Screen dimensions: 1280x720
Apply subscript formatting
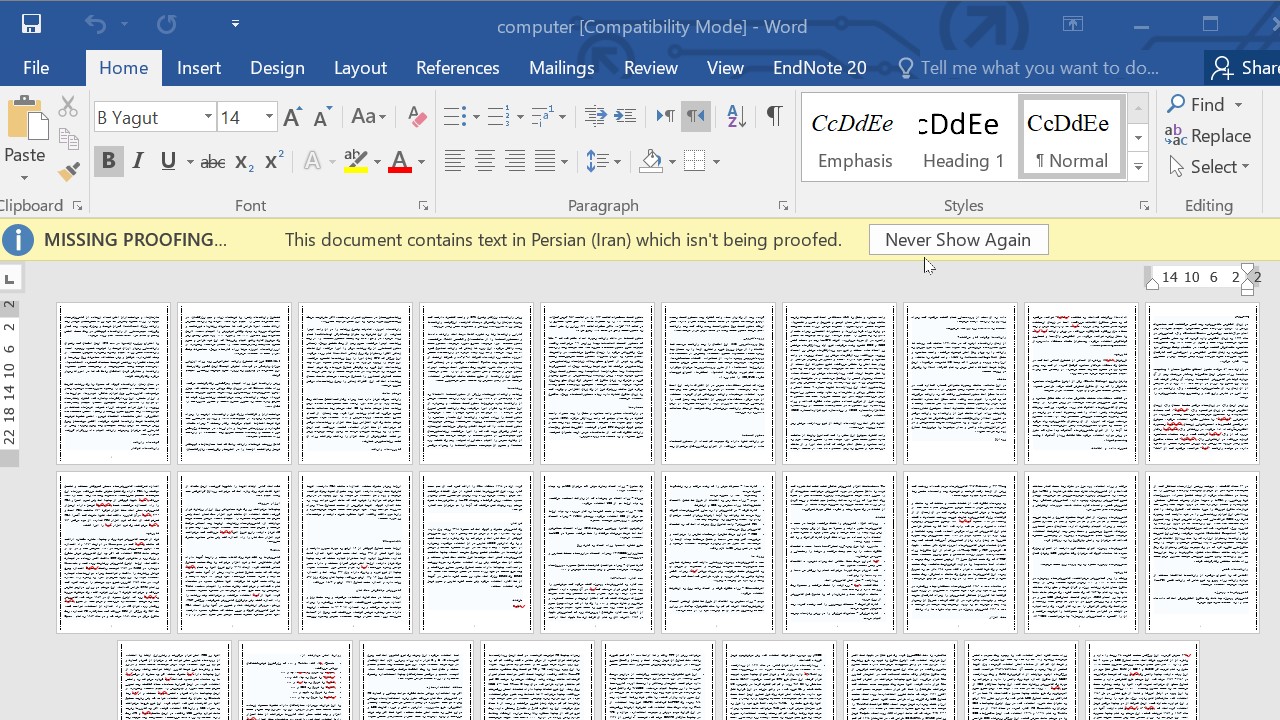tap(244, 161)
